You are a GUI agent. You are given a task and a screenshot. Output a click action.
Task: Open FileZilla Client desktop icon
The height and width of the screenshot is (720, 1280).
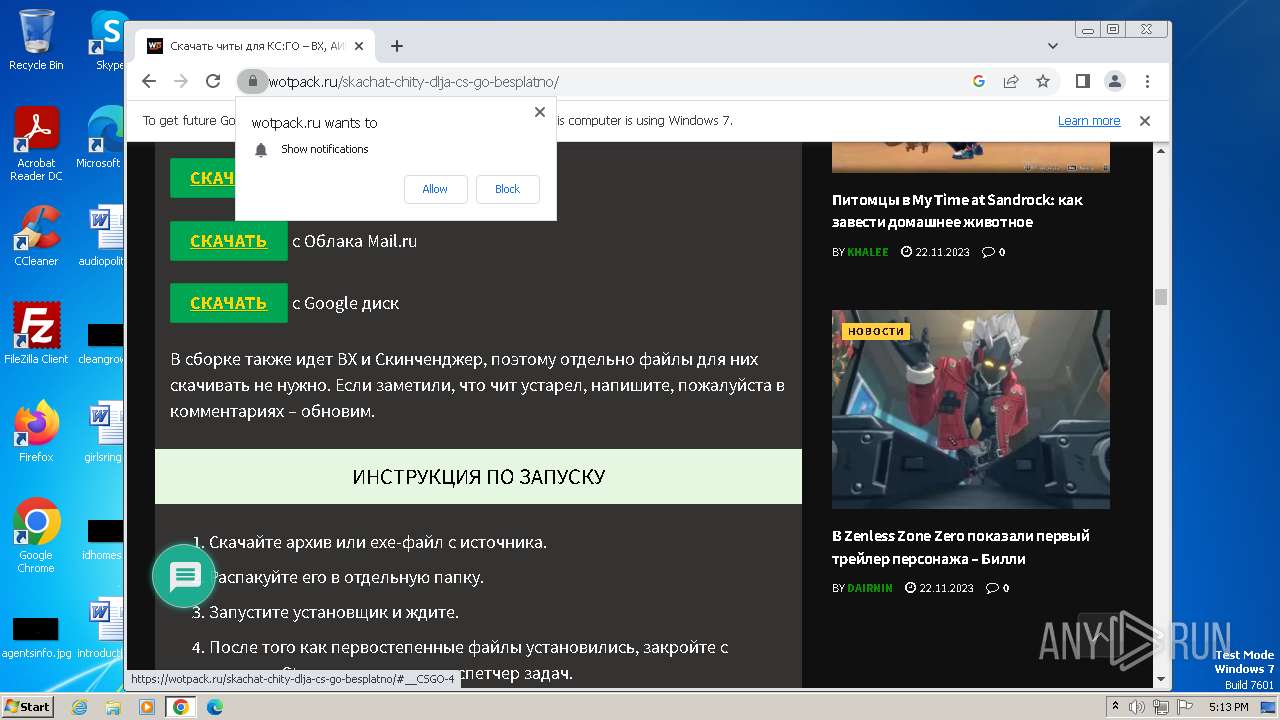click(x=36, y=334)
